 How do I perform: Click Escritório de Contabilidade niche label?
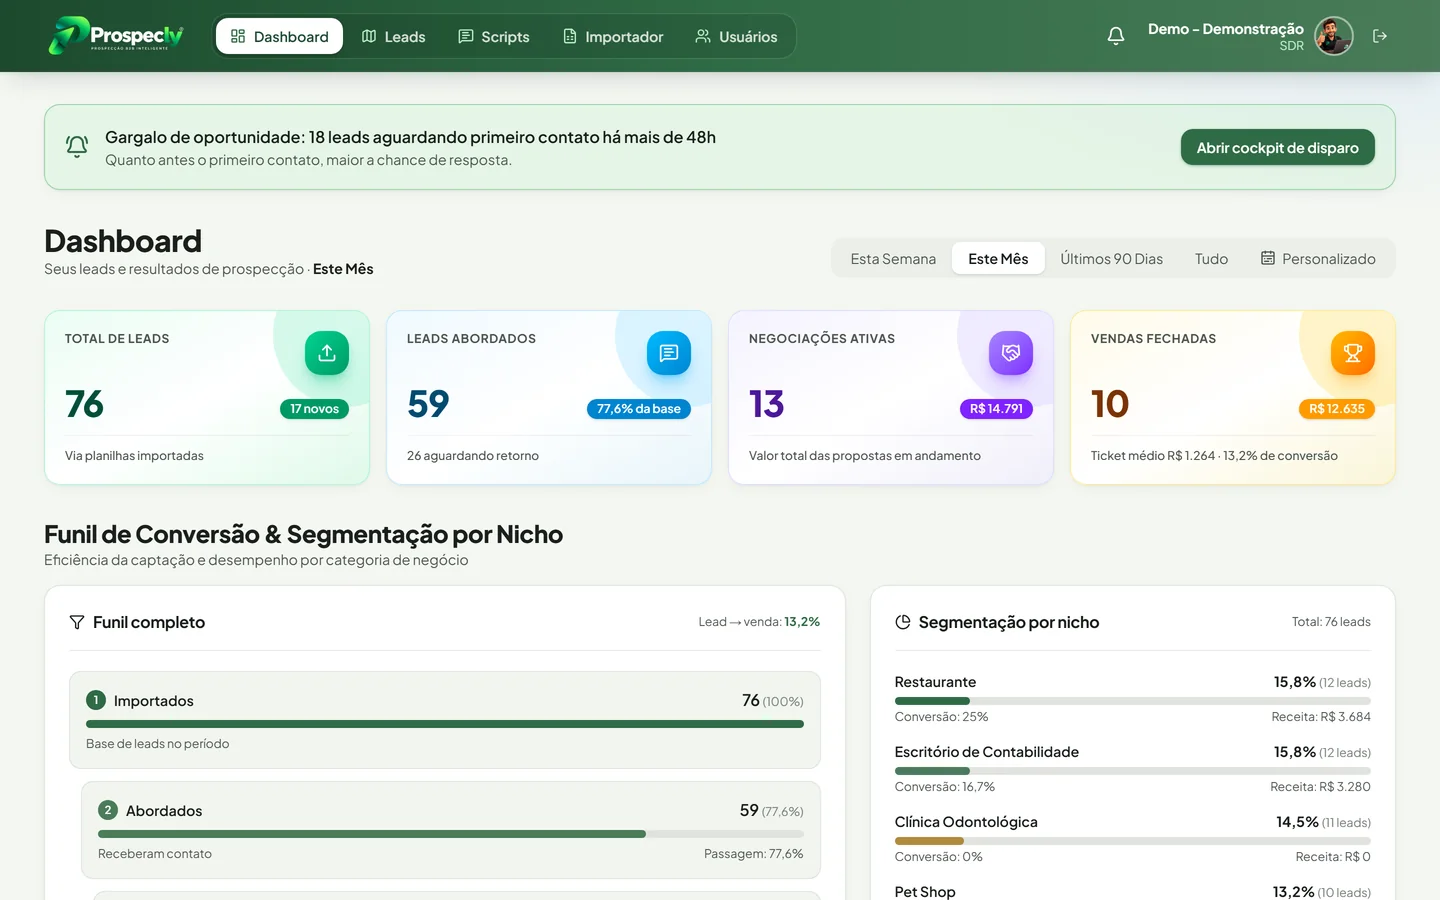tap(987, 752)
